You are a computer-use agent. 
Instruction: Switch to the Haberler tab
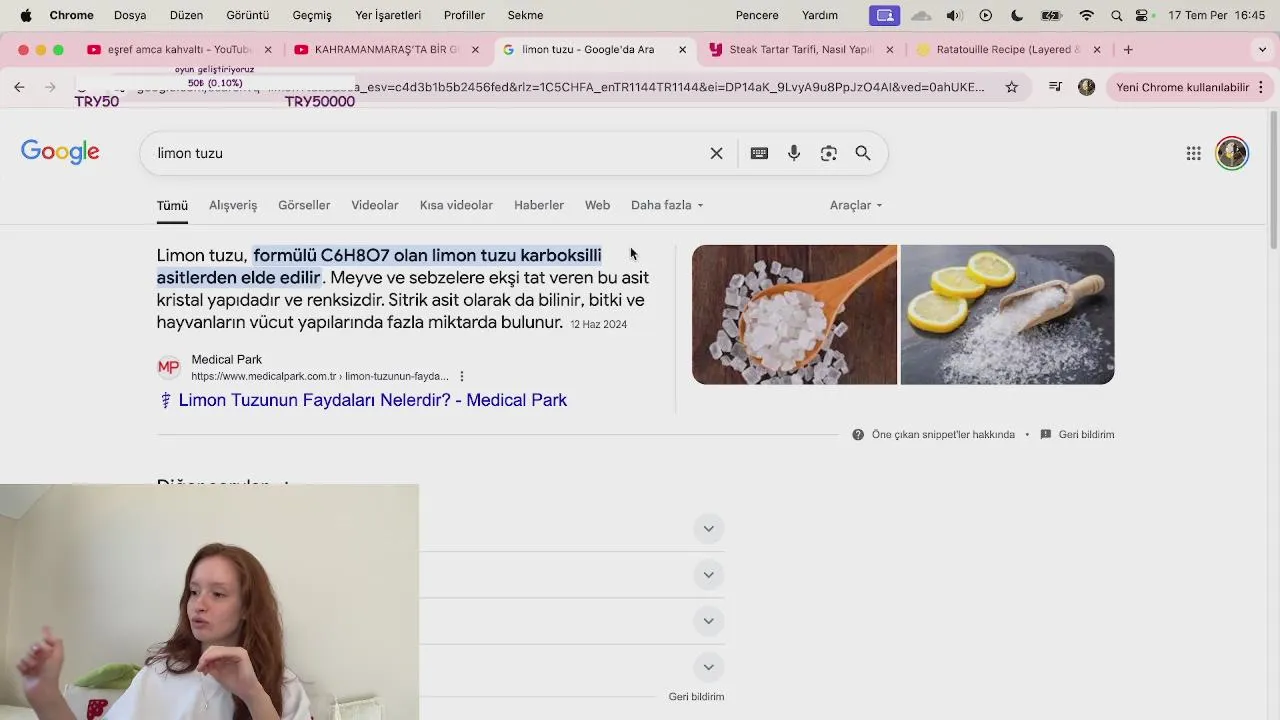(539, 205)
